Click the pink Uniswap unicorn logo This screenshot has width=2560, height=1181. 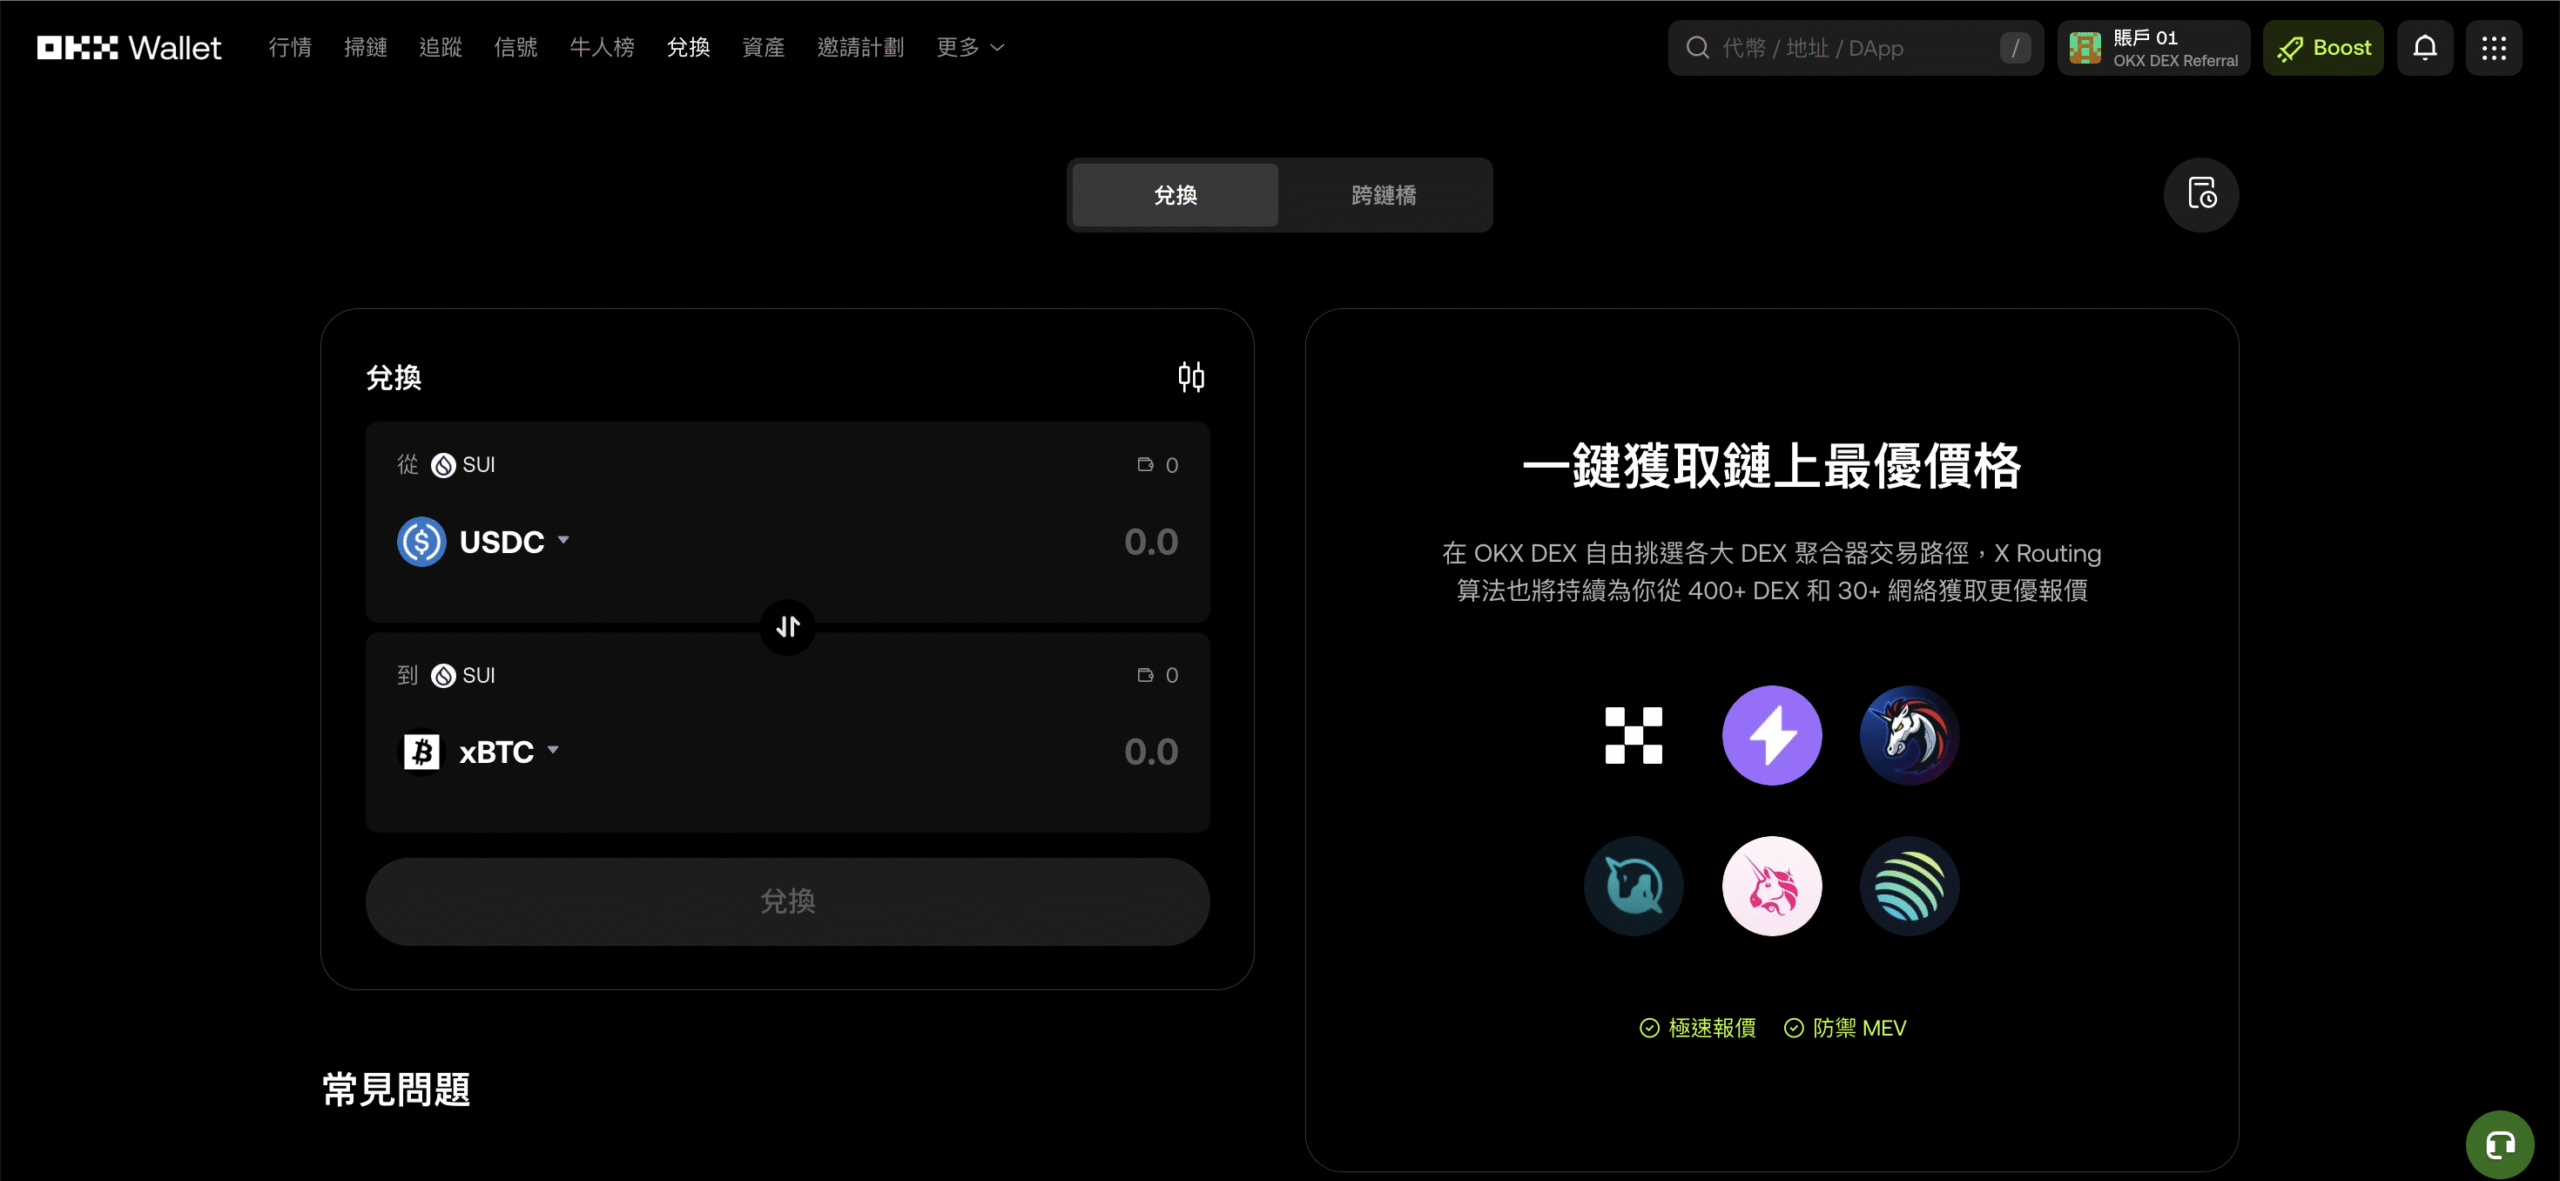pos(1770,886)
